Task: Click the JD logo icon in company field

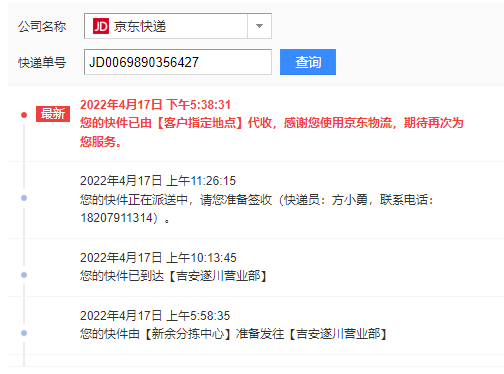Action: coord(101,26)
